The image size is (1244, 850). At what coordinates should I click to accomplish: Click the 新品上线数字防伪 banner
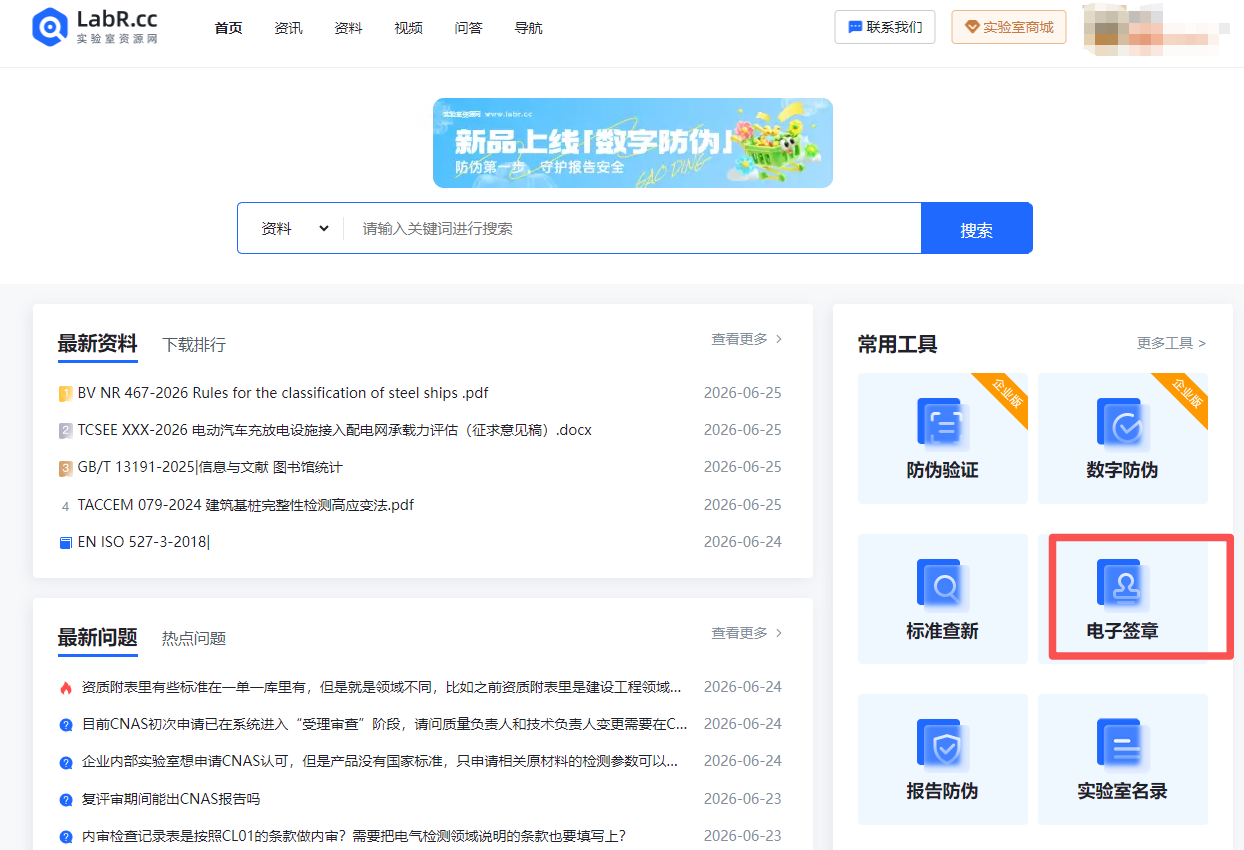point(633,143)
